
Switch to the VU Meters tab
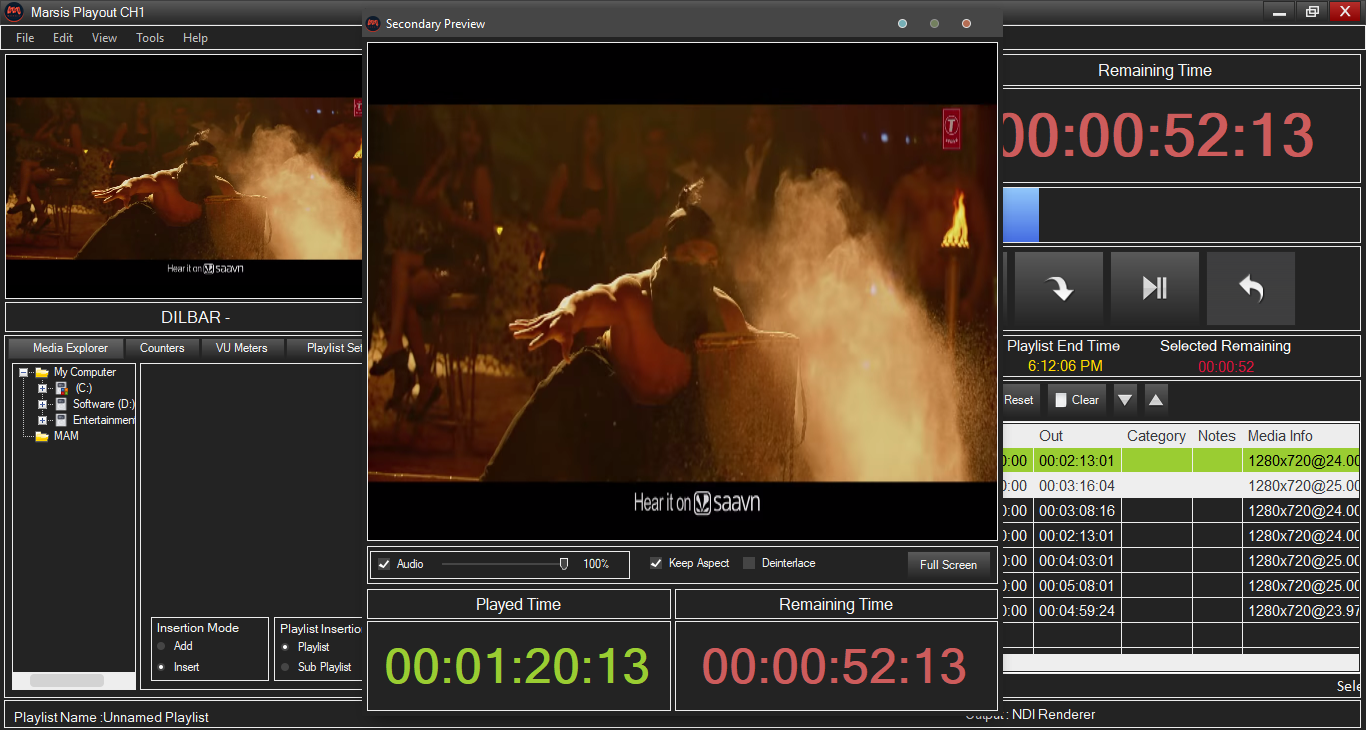point(242,348)
